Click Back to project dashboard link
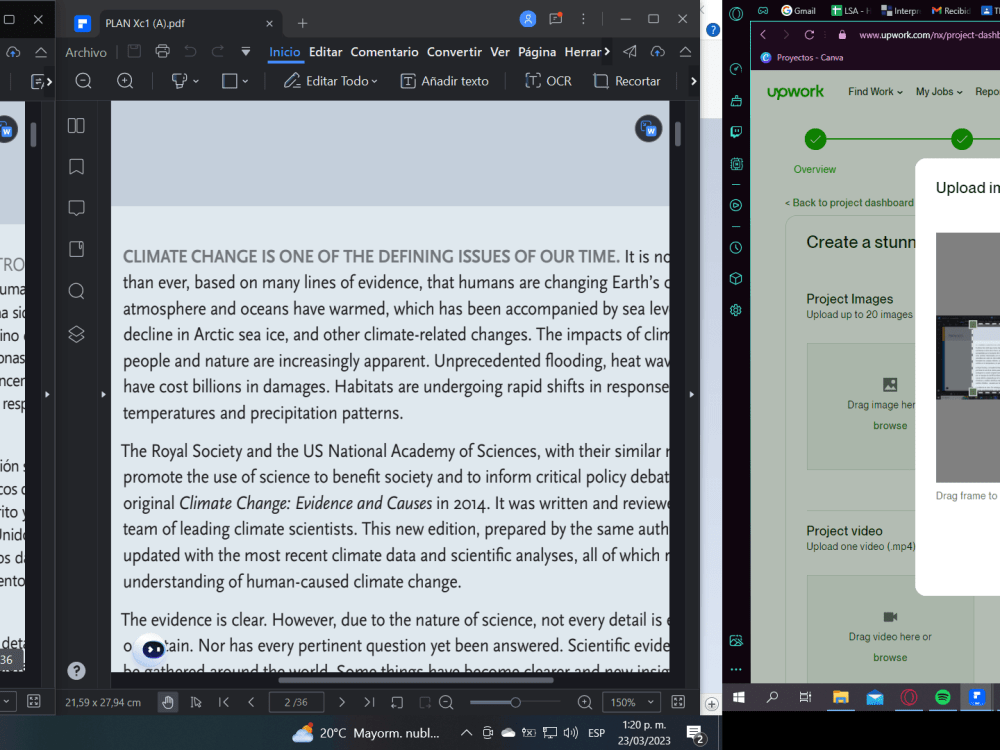 pyautogui.click(x=849, y=203)
